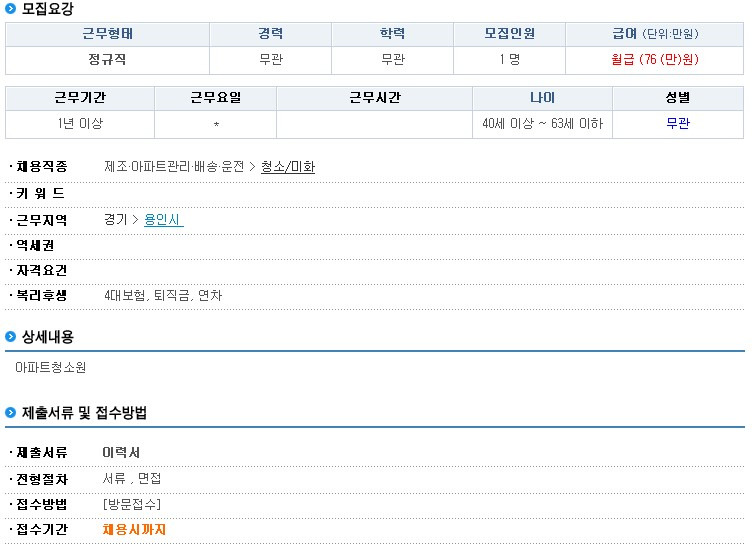Click the 모집인원 column header

[x=509, y=33]
